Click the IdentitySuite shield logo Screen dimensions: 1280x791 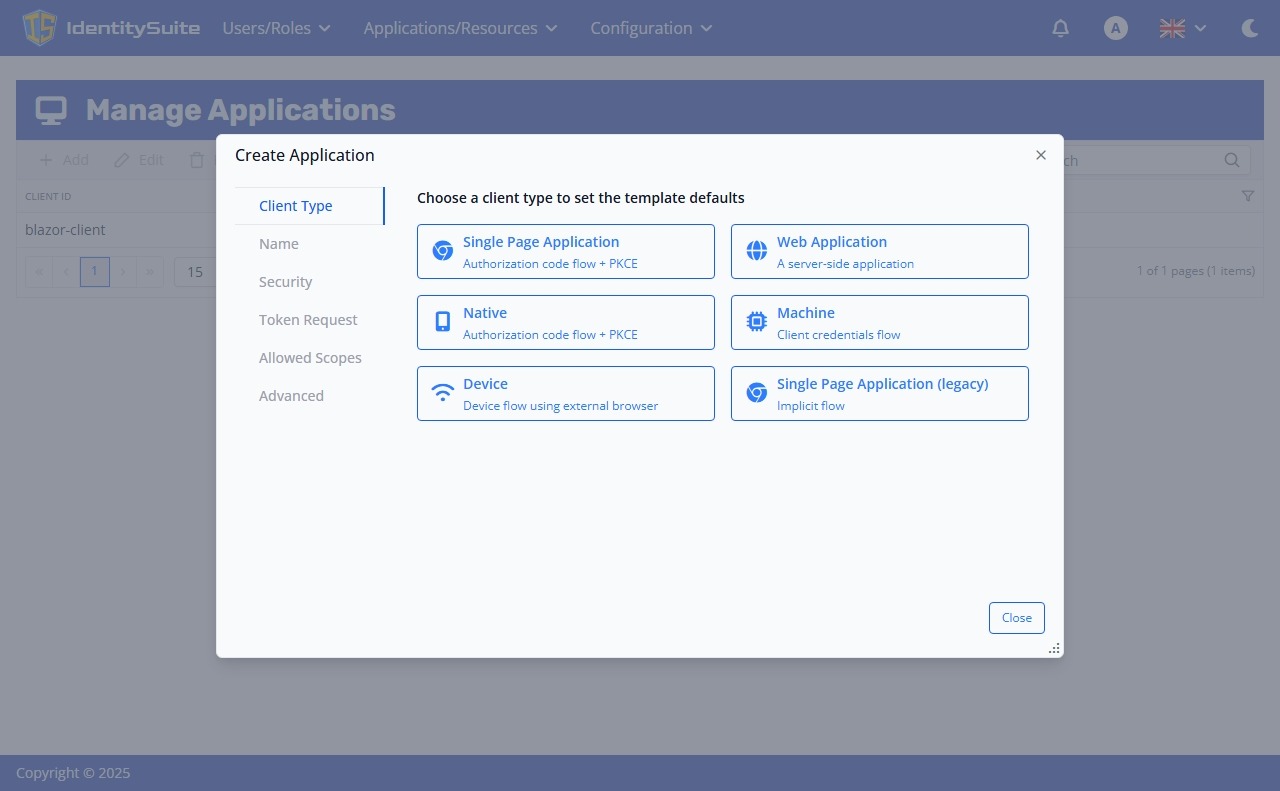39,27
